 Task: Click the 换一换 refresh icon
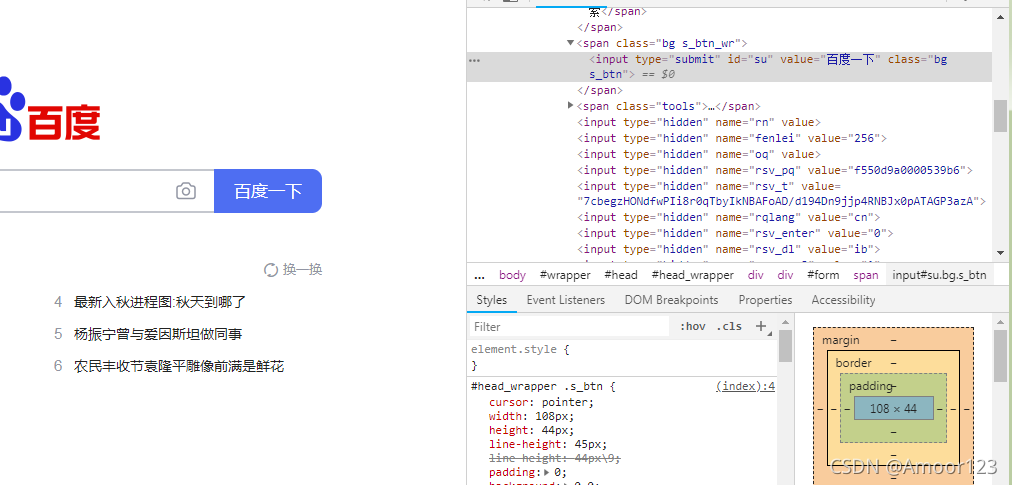click(271, 269)
